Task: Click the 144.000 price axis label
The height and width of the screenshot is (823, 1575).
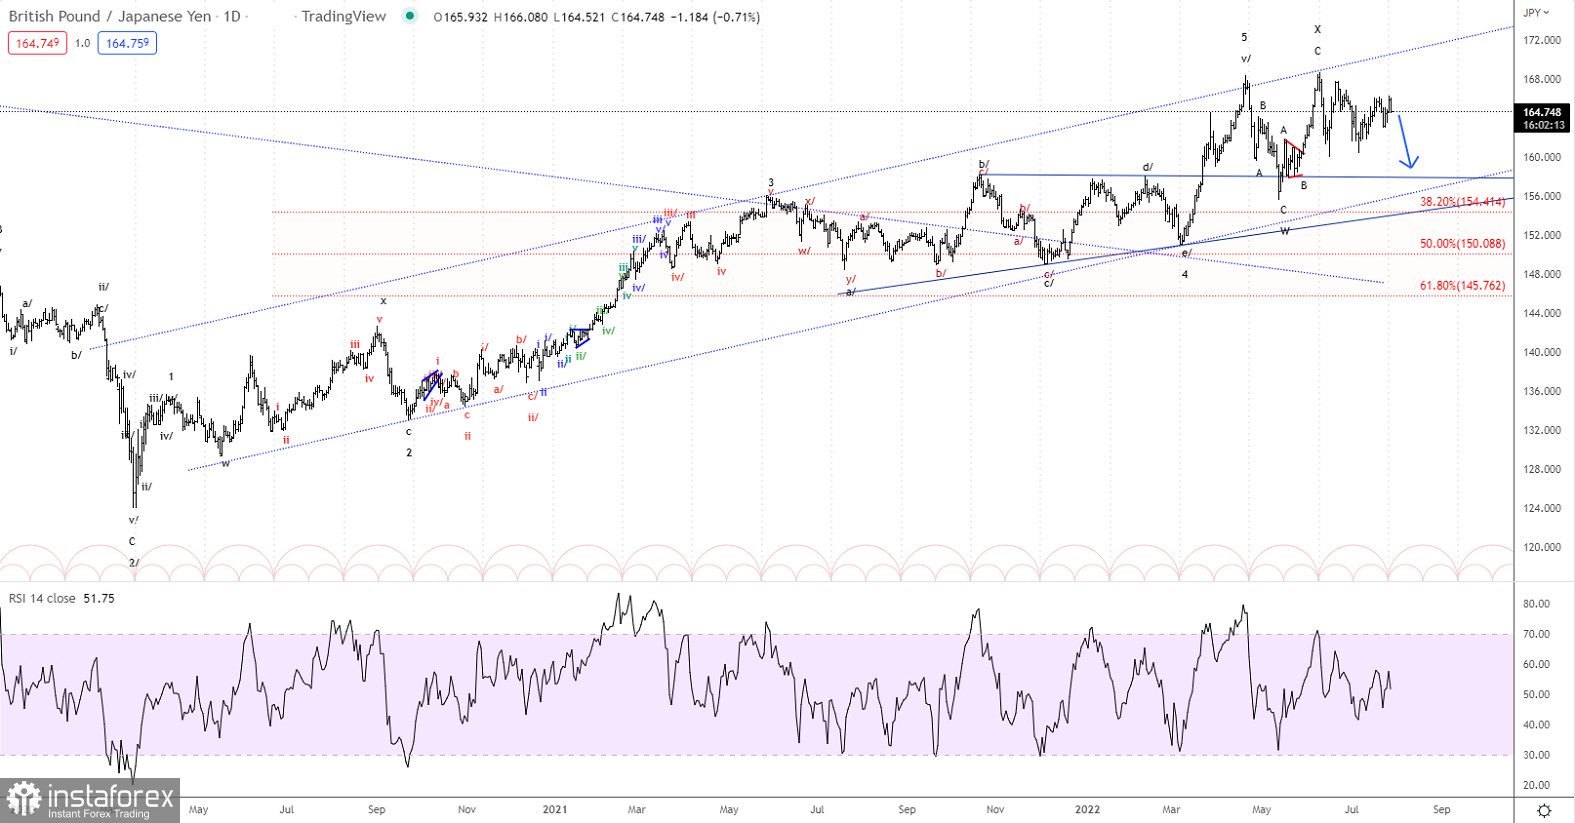Action: pos(1541,313)
